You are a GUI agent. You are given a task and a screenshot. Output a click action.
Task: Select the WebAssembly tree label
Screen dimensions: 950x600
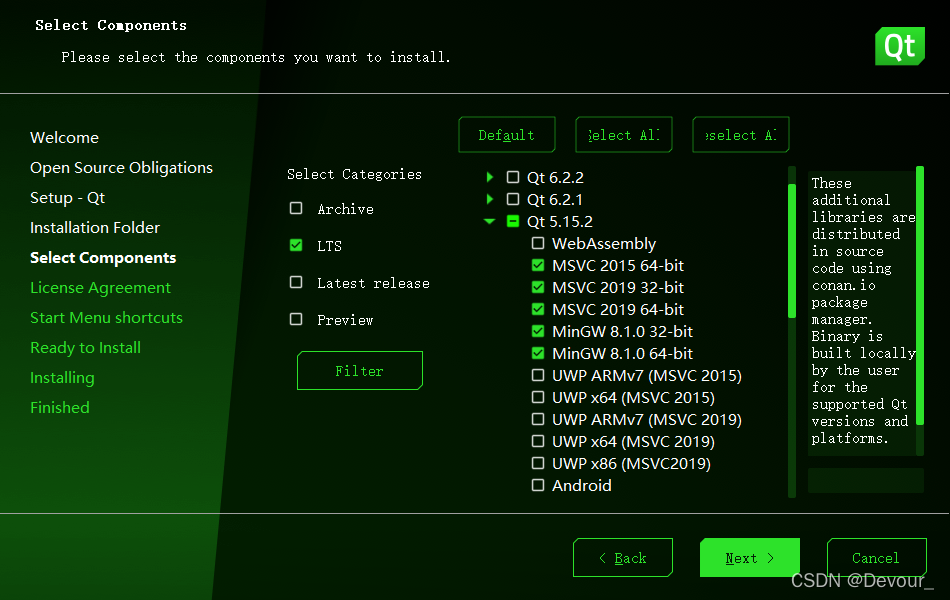pyautogui.click(x=603, y=243)
